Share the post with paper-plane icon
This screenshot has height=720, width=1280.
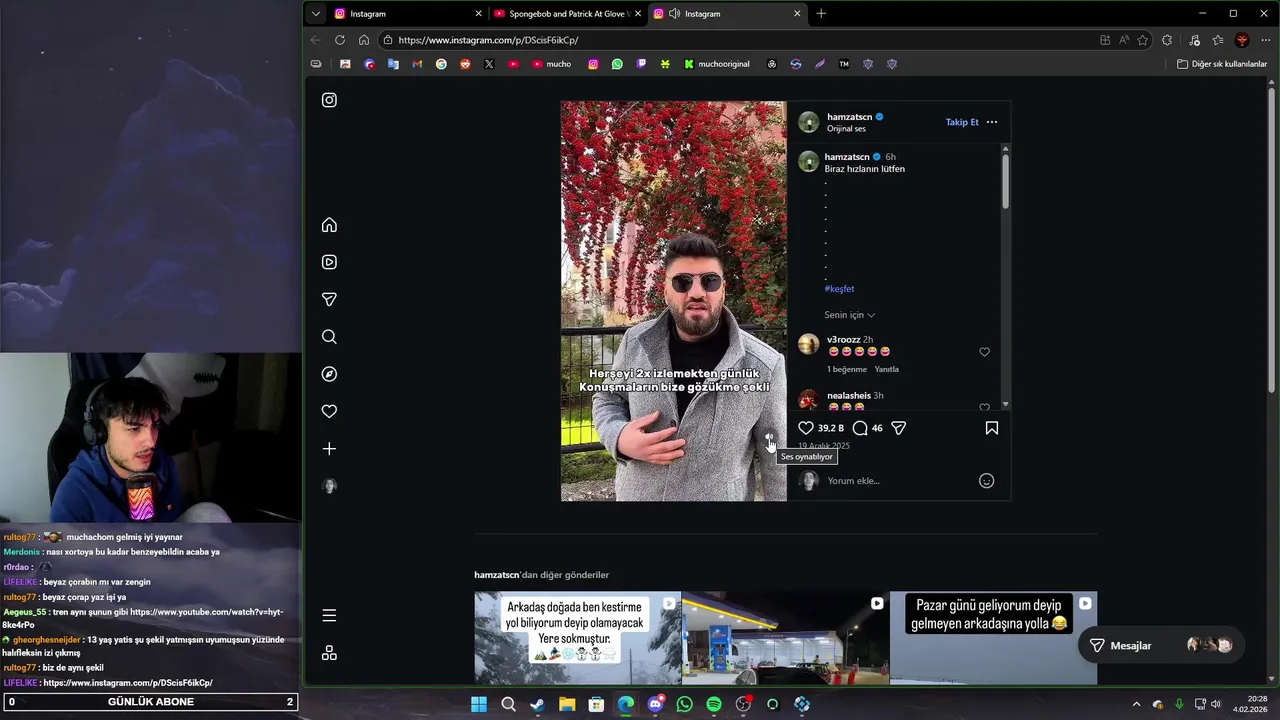click(x=899, y=428)
